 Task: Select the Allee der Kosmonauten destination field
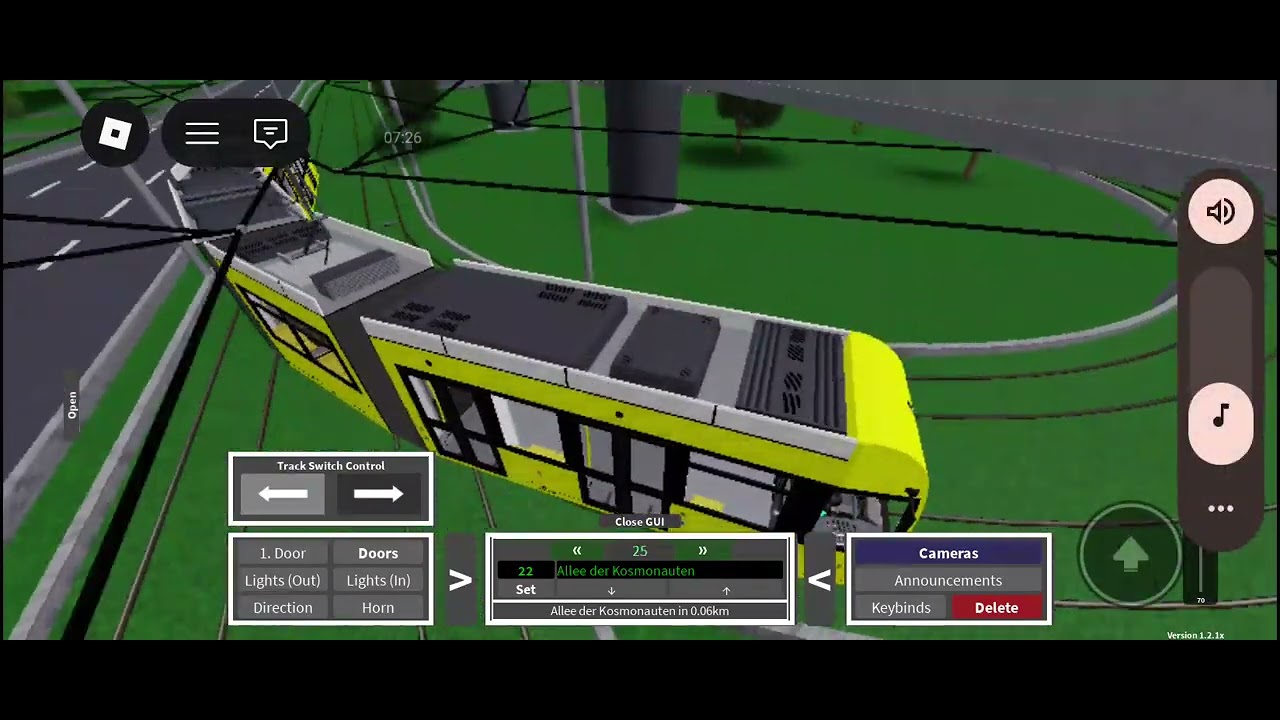pos(669,571)
